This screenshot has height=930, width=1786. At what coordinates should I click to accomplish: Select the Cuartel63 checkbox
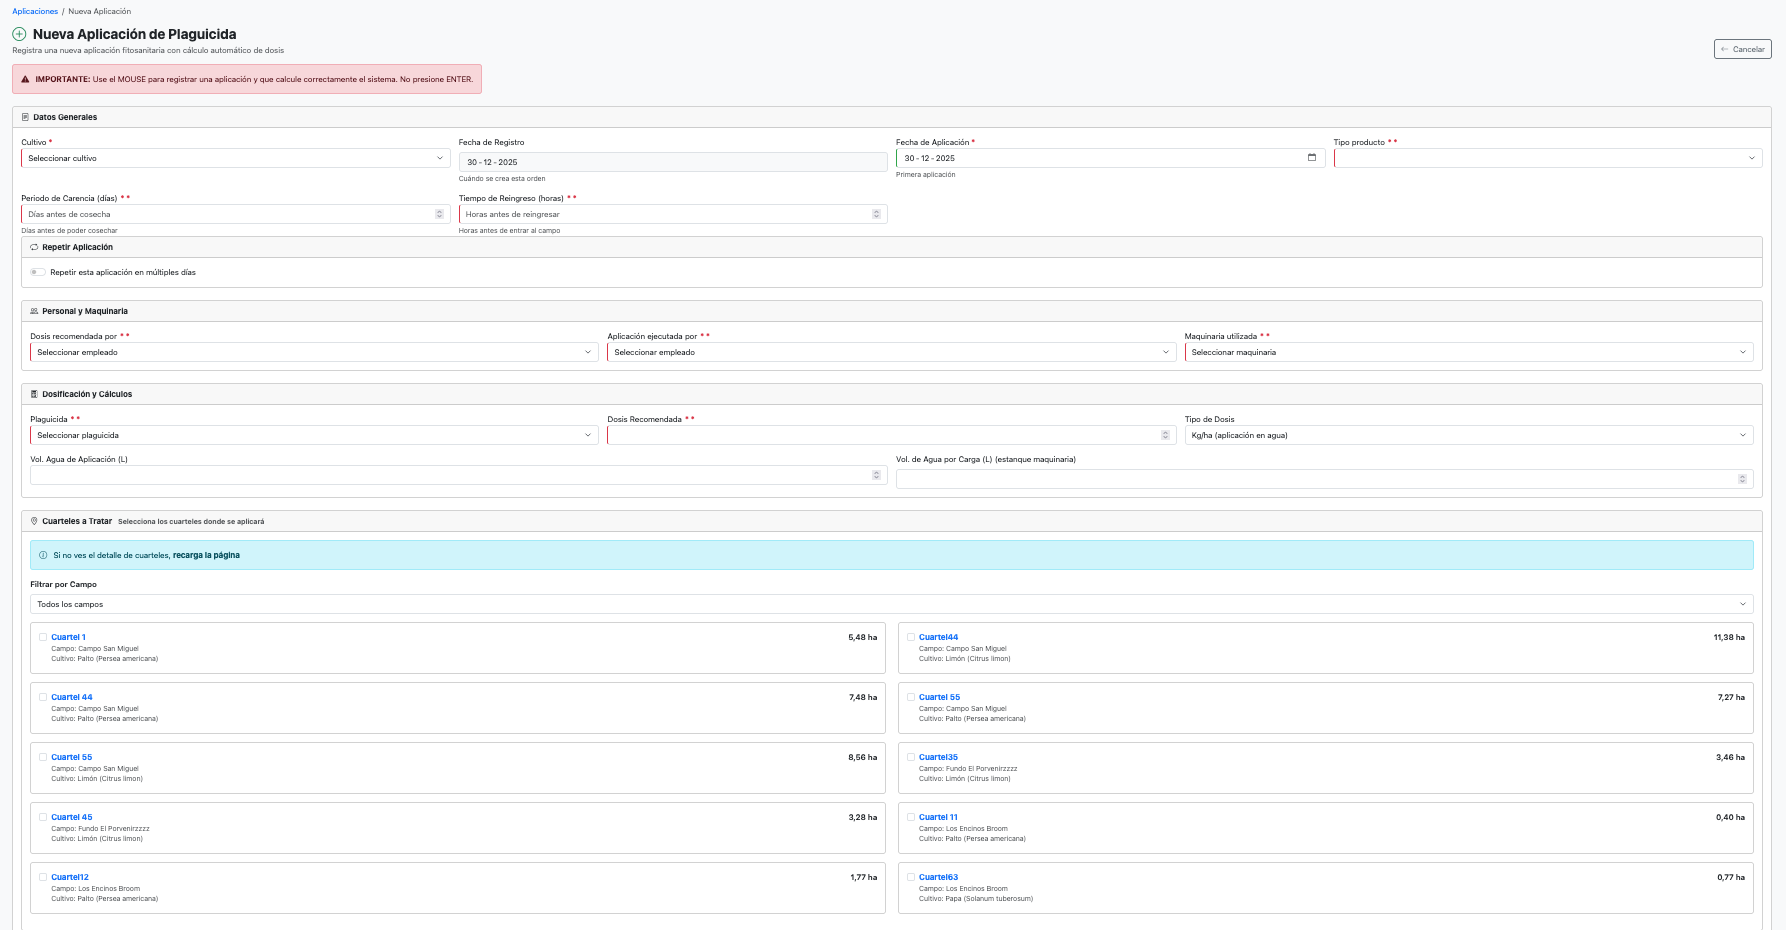[911, 877]
